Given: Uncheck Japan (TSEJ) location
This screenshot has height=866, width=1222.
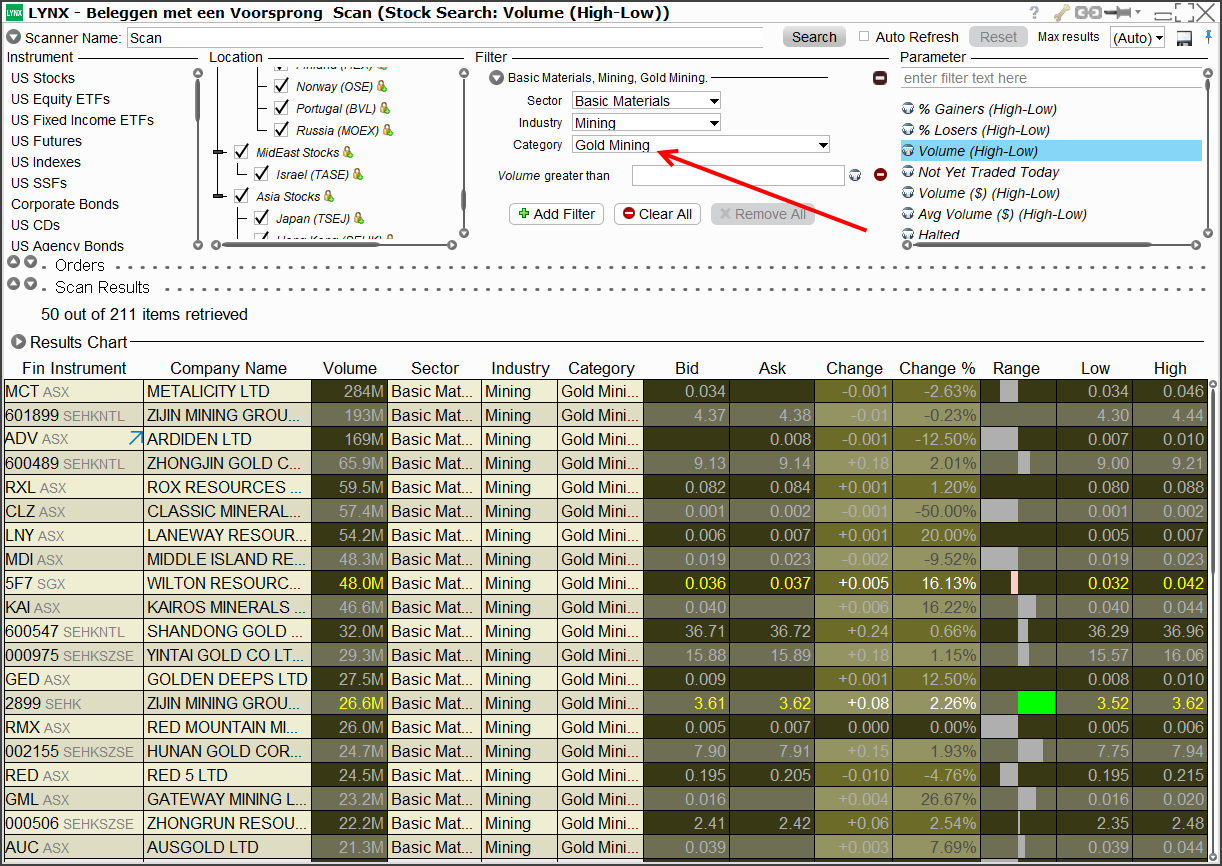Looking at the screenshot, I should click(x=261, y=218).
